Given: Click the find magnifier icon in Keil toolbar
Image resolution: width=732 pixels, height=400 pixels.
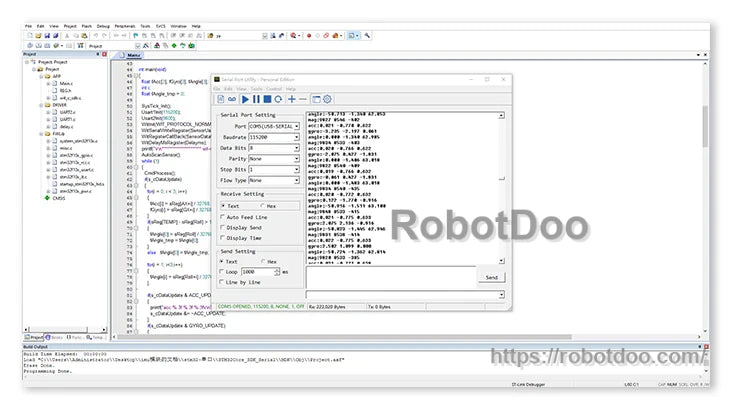Looking at the screenshot, I should [x=293, y=35].
